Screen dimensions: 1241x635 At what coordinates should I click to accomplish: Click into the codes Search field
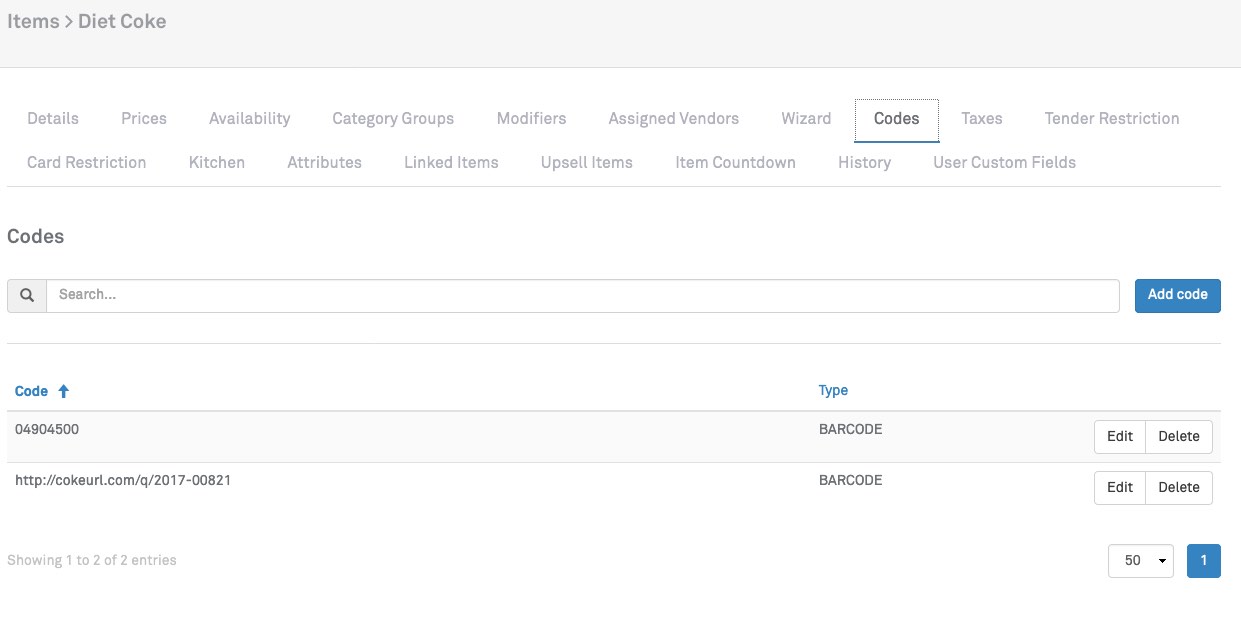click(x=582, y=295)
